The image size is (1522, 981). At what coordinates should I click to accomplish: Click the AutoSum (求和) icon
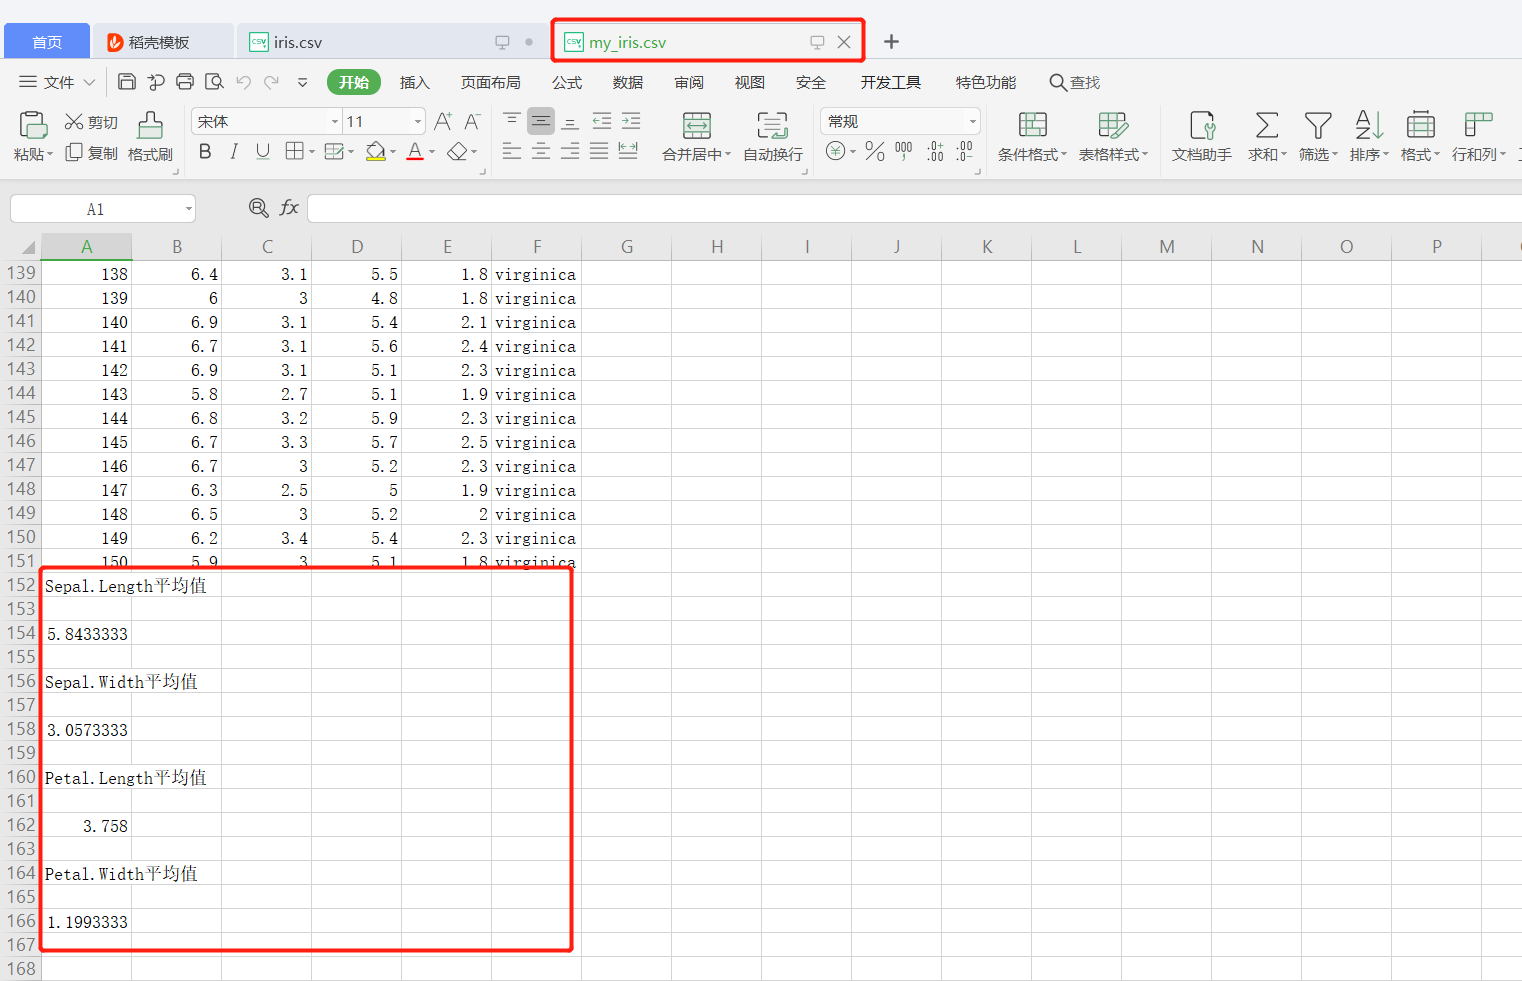(1267, 125)
